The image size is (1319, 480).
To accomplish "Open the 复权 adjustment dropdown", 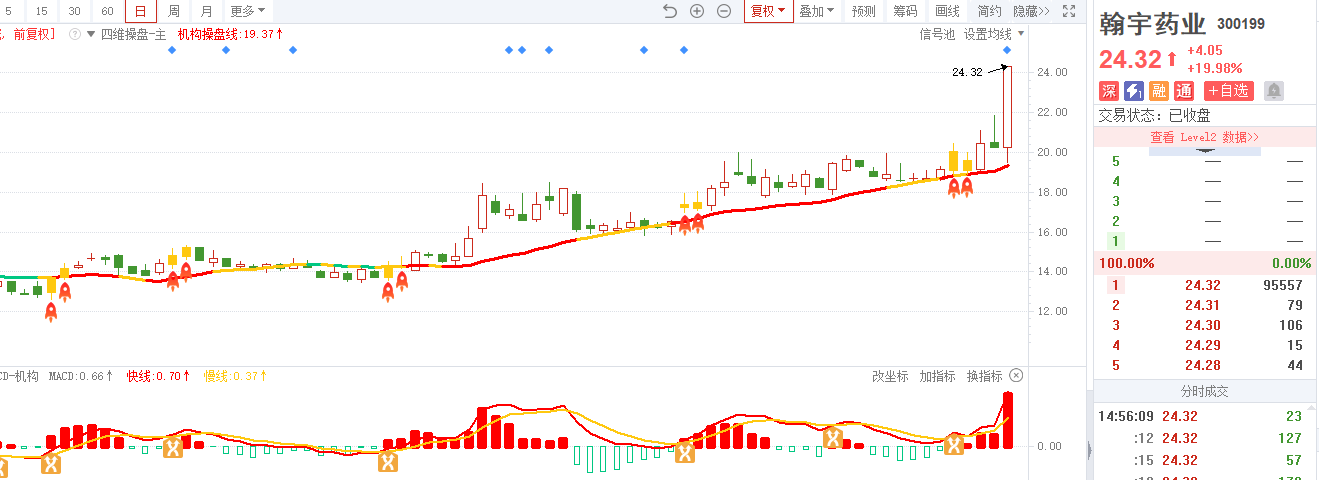I will (x=768, y=12).
